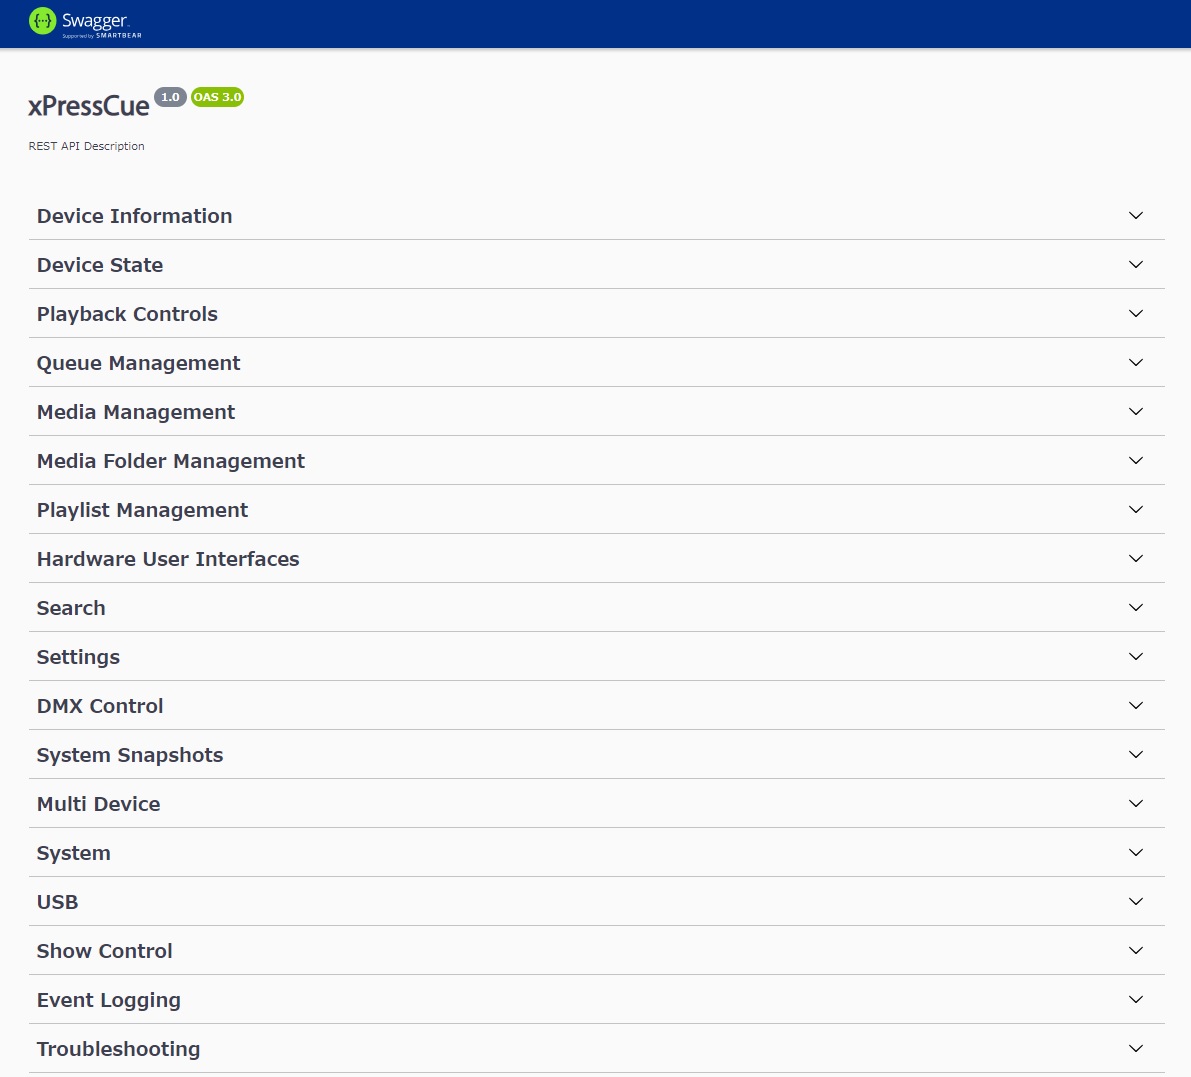Open the Media Management section title
The width and height of the screenshot is (1191, 1077).
point(136,412)
